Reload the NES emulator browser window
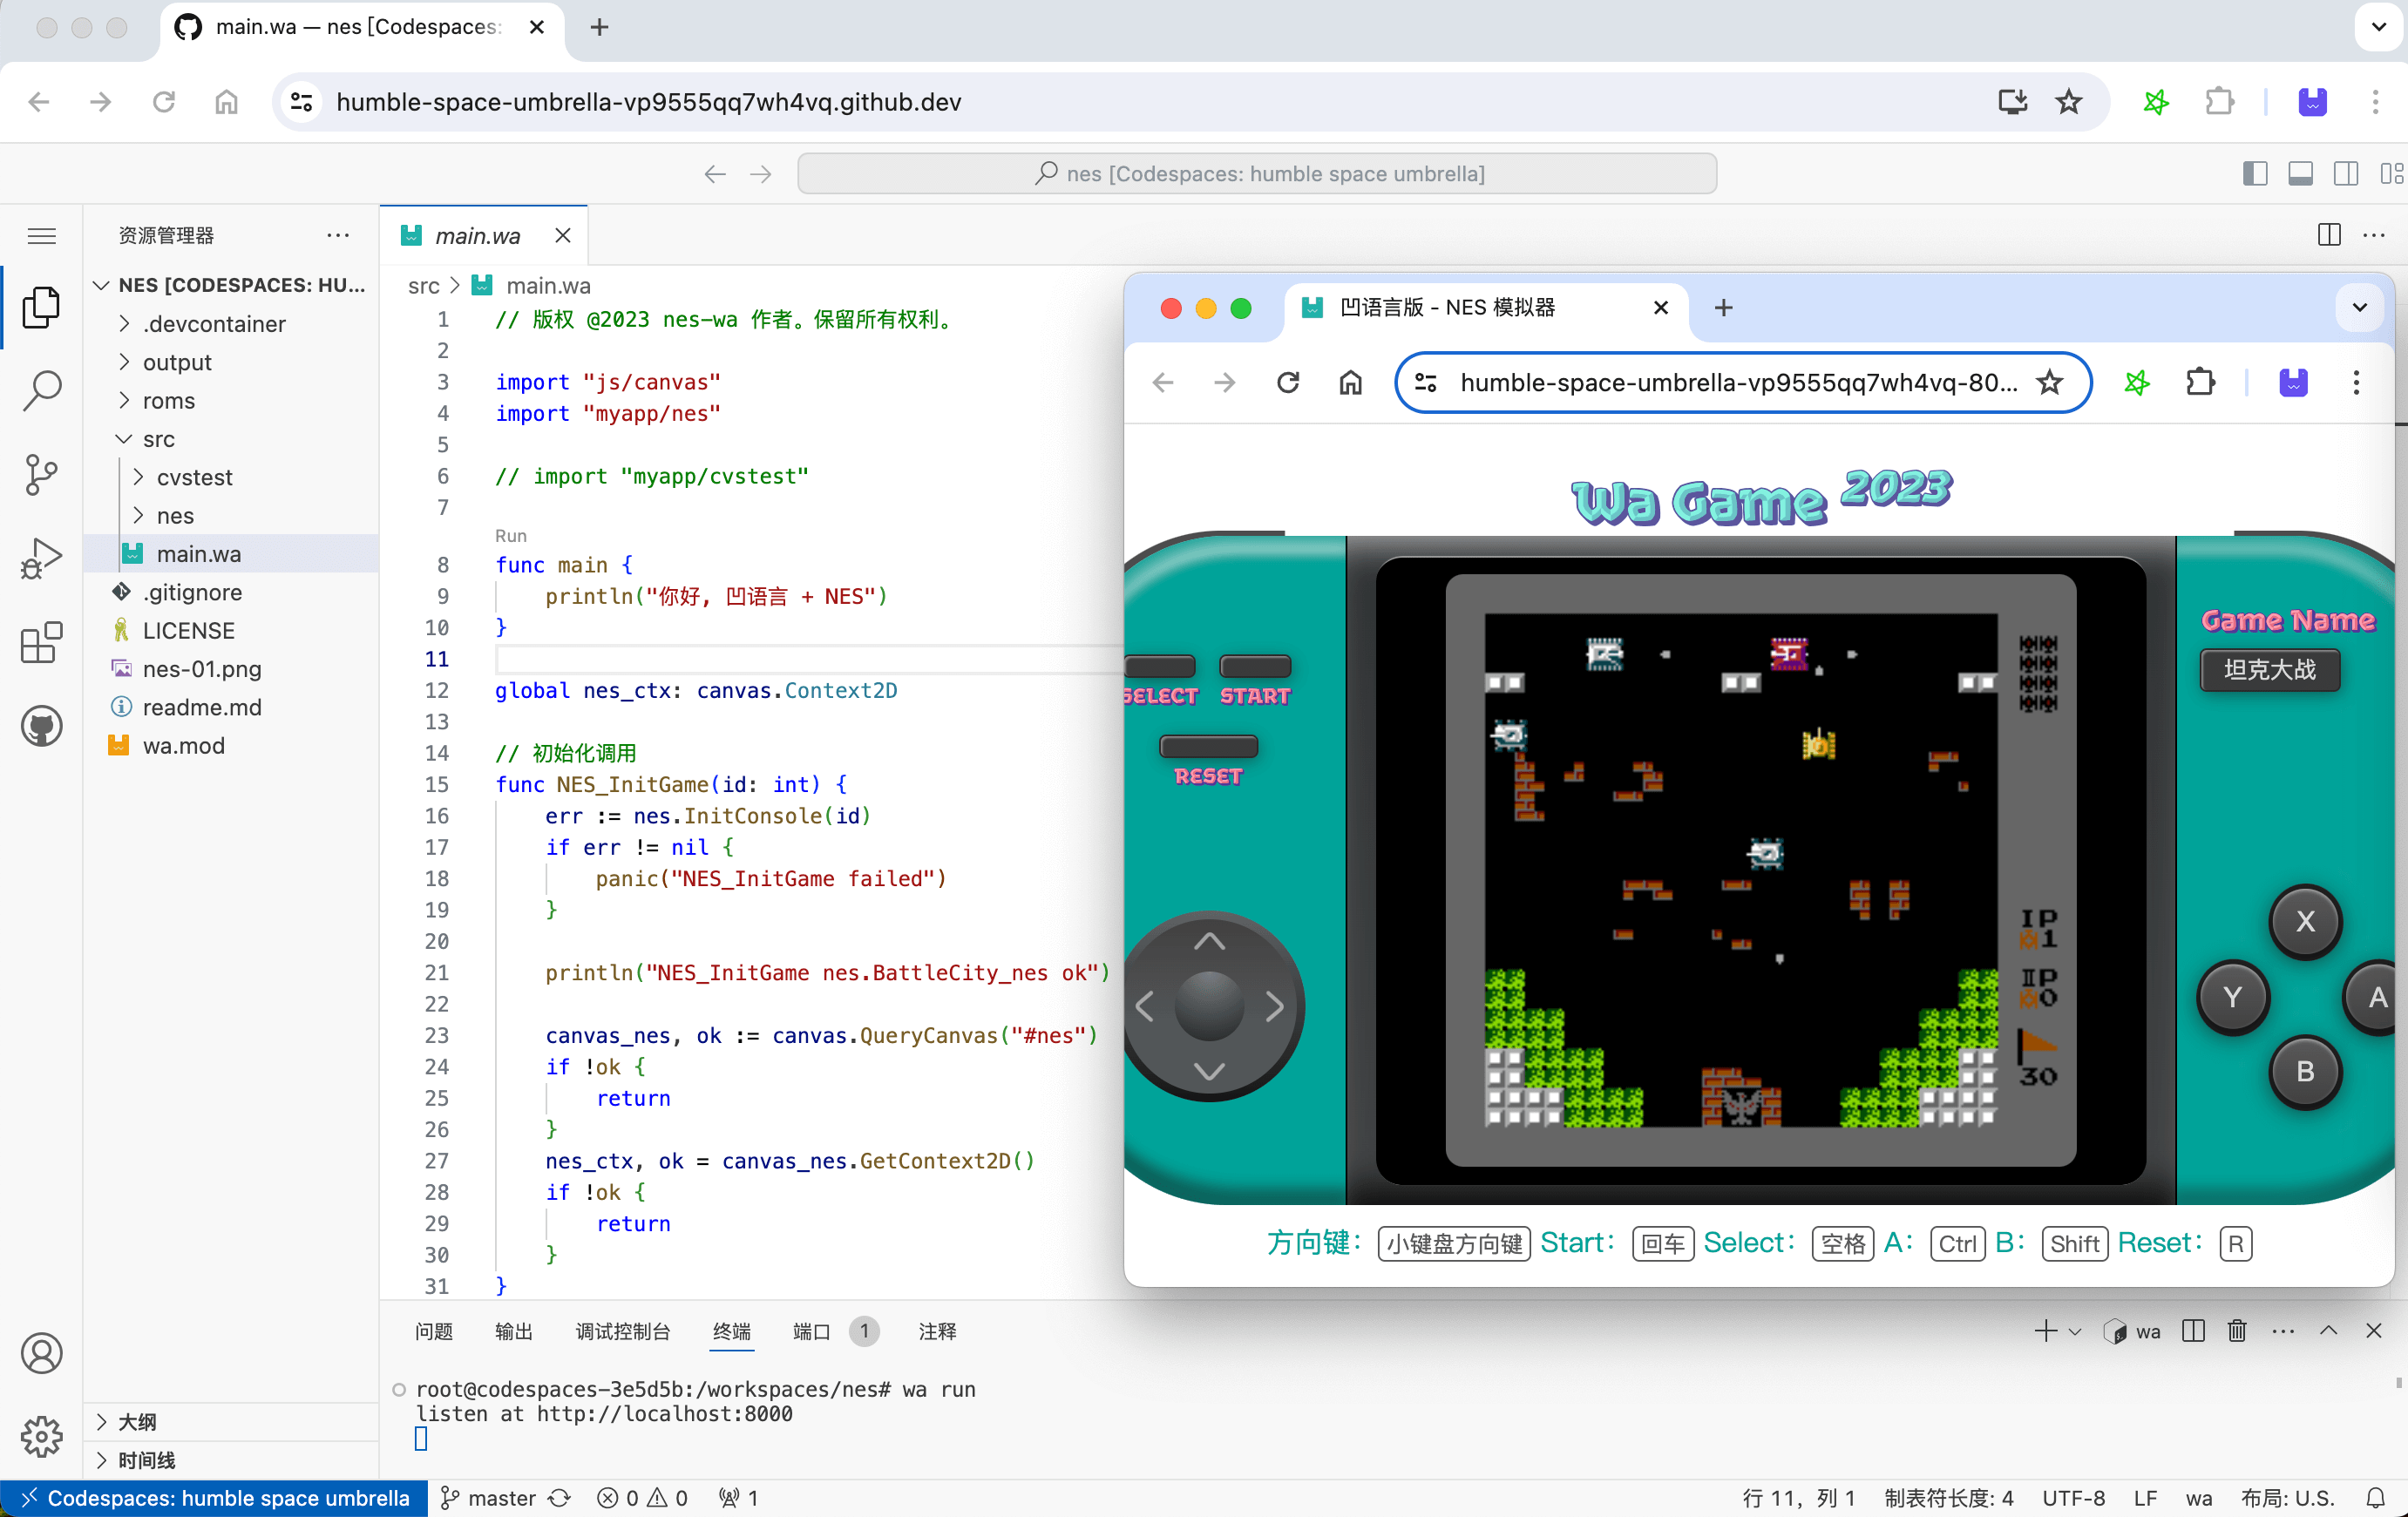 click(1288, 383)
